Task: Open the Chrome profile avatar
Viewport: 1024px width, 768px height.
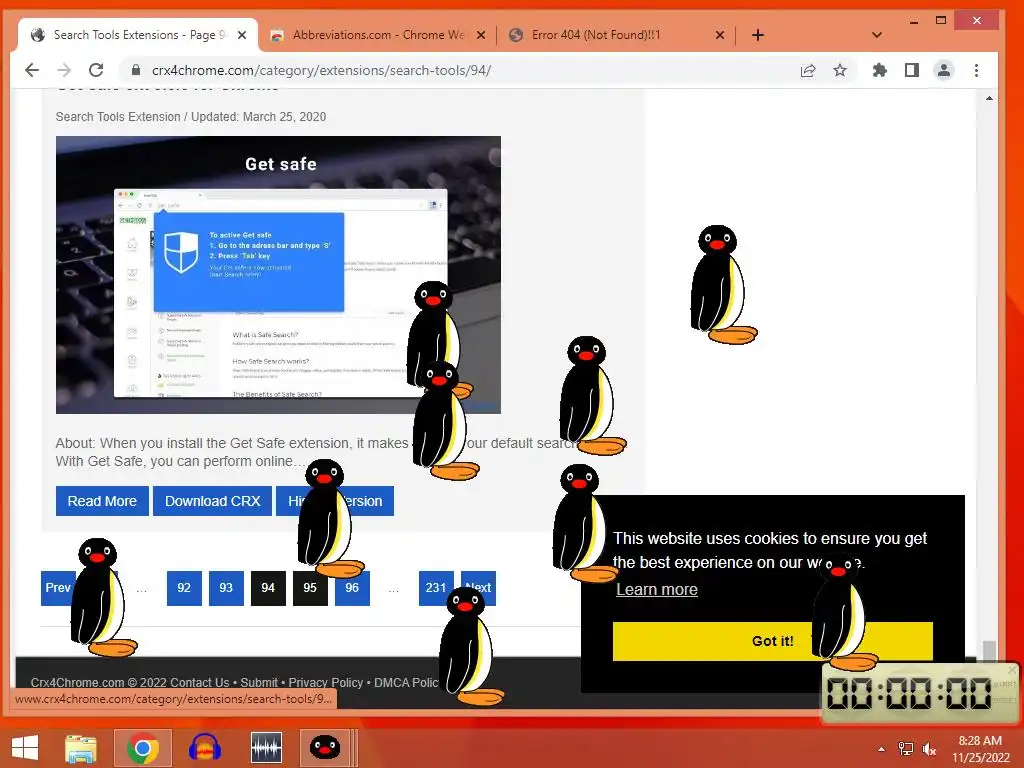Action: (x=944, y=71)
